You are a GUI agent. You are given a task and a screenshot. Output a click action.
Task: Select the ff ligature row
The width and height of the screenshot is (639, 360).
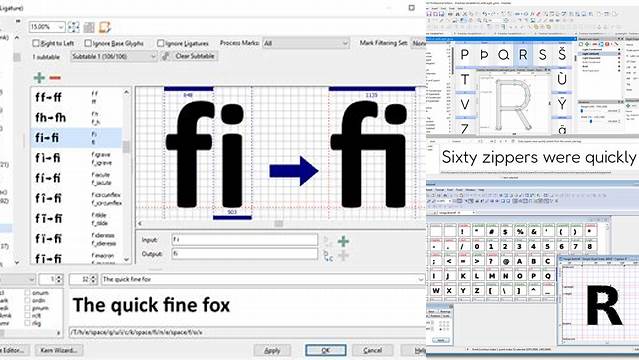pos(76,97)
